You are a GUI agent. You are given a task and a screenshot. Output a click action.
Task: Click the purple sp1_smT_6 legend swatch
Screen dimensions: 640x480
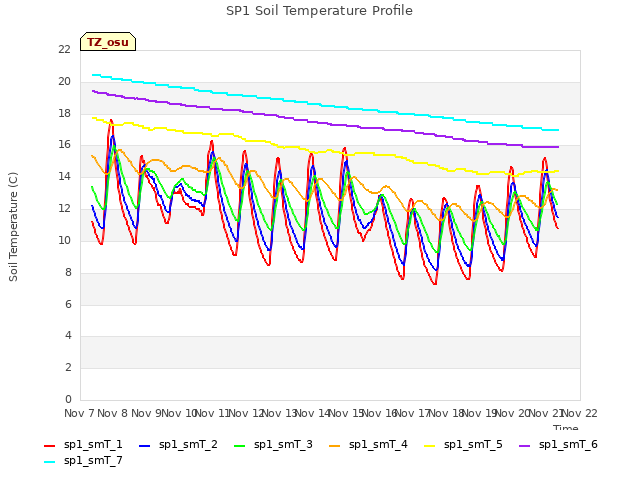pyautogui.click(x=524, y=446)
